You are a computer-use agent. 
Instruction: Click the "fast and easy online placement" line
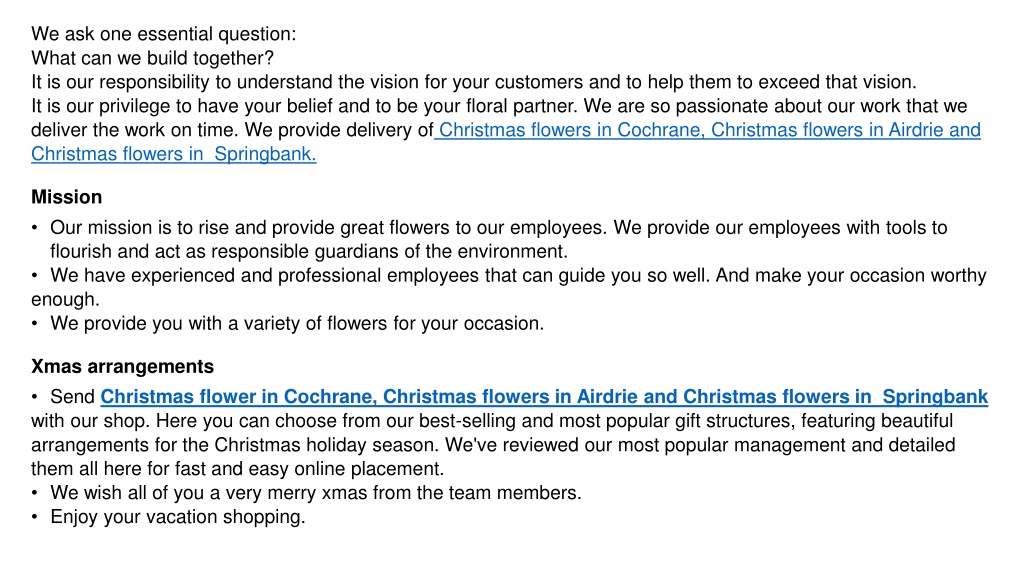click(x=238, y=469)
